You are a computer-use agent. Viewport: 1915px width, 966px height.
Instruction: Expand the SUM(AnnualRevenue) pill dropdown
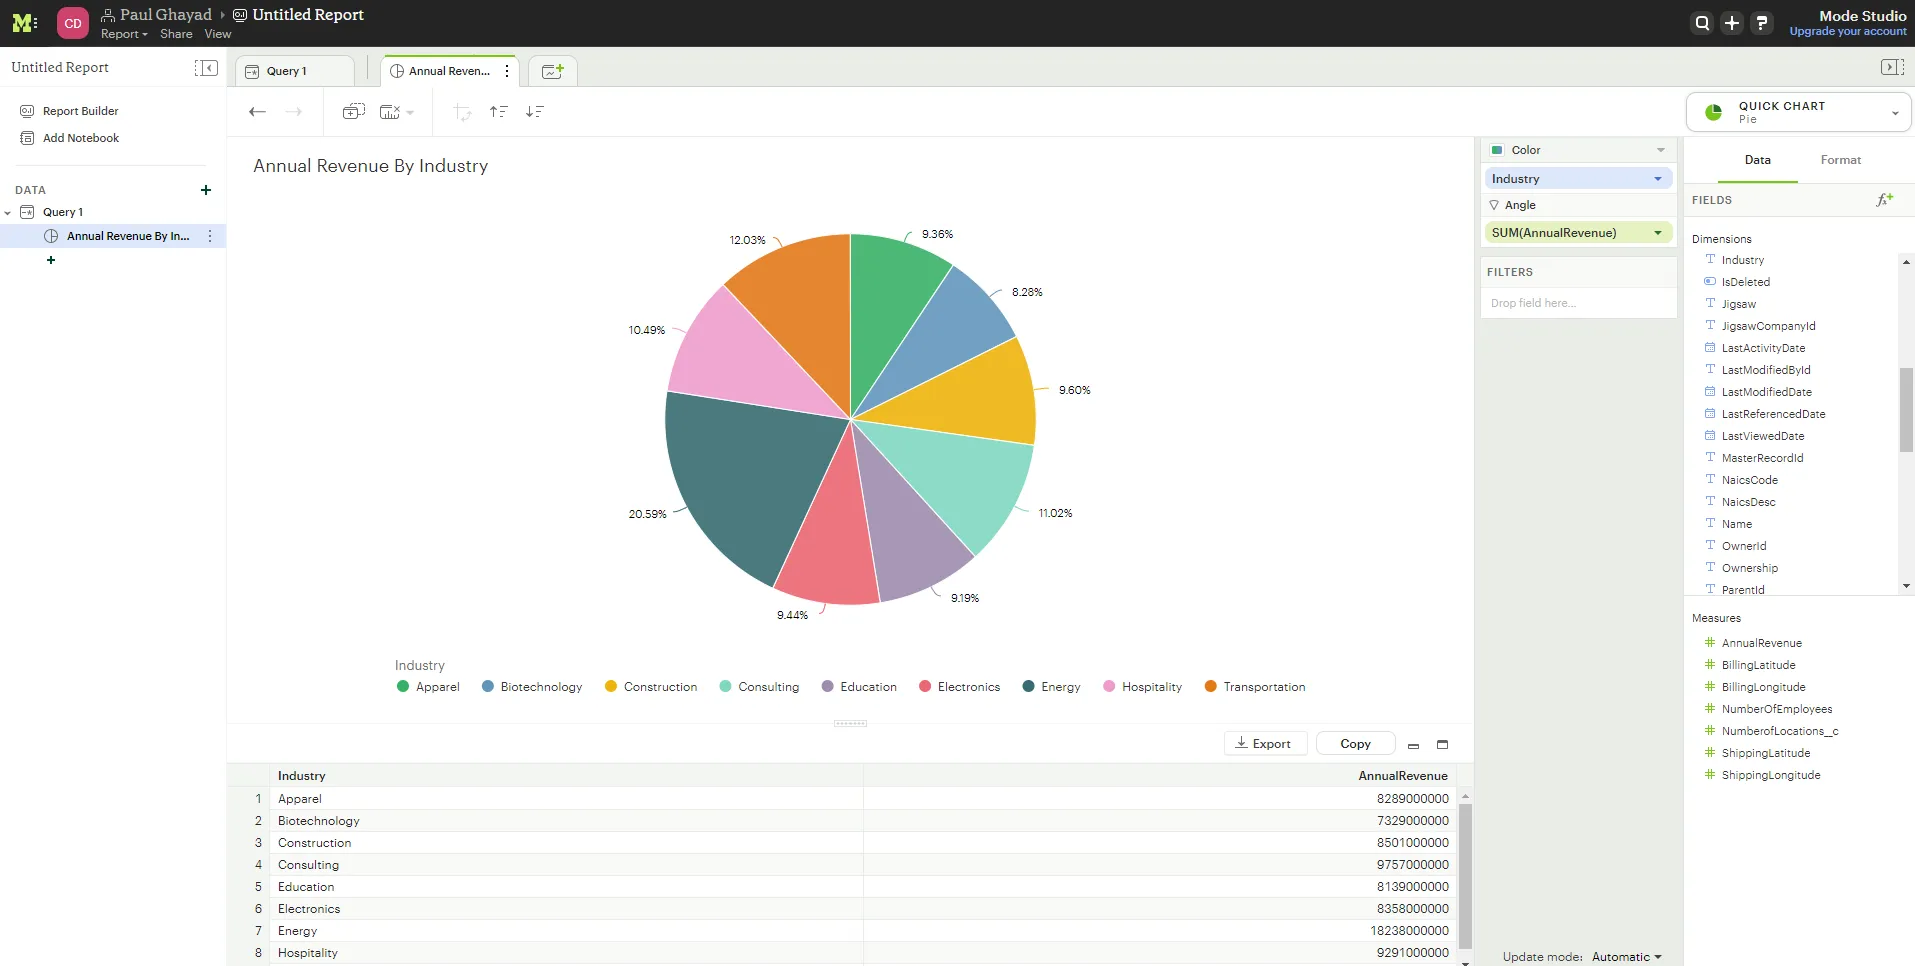click(1657, 233)
